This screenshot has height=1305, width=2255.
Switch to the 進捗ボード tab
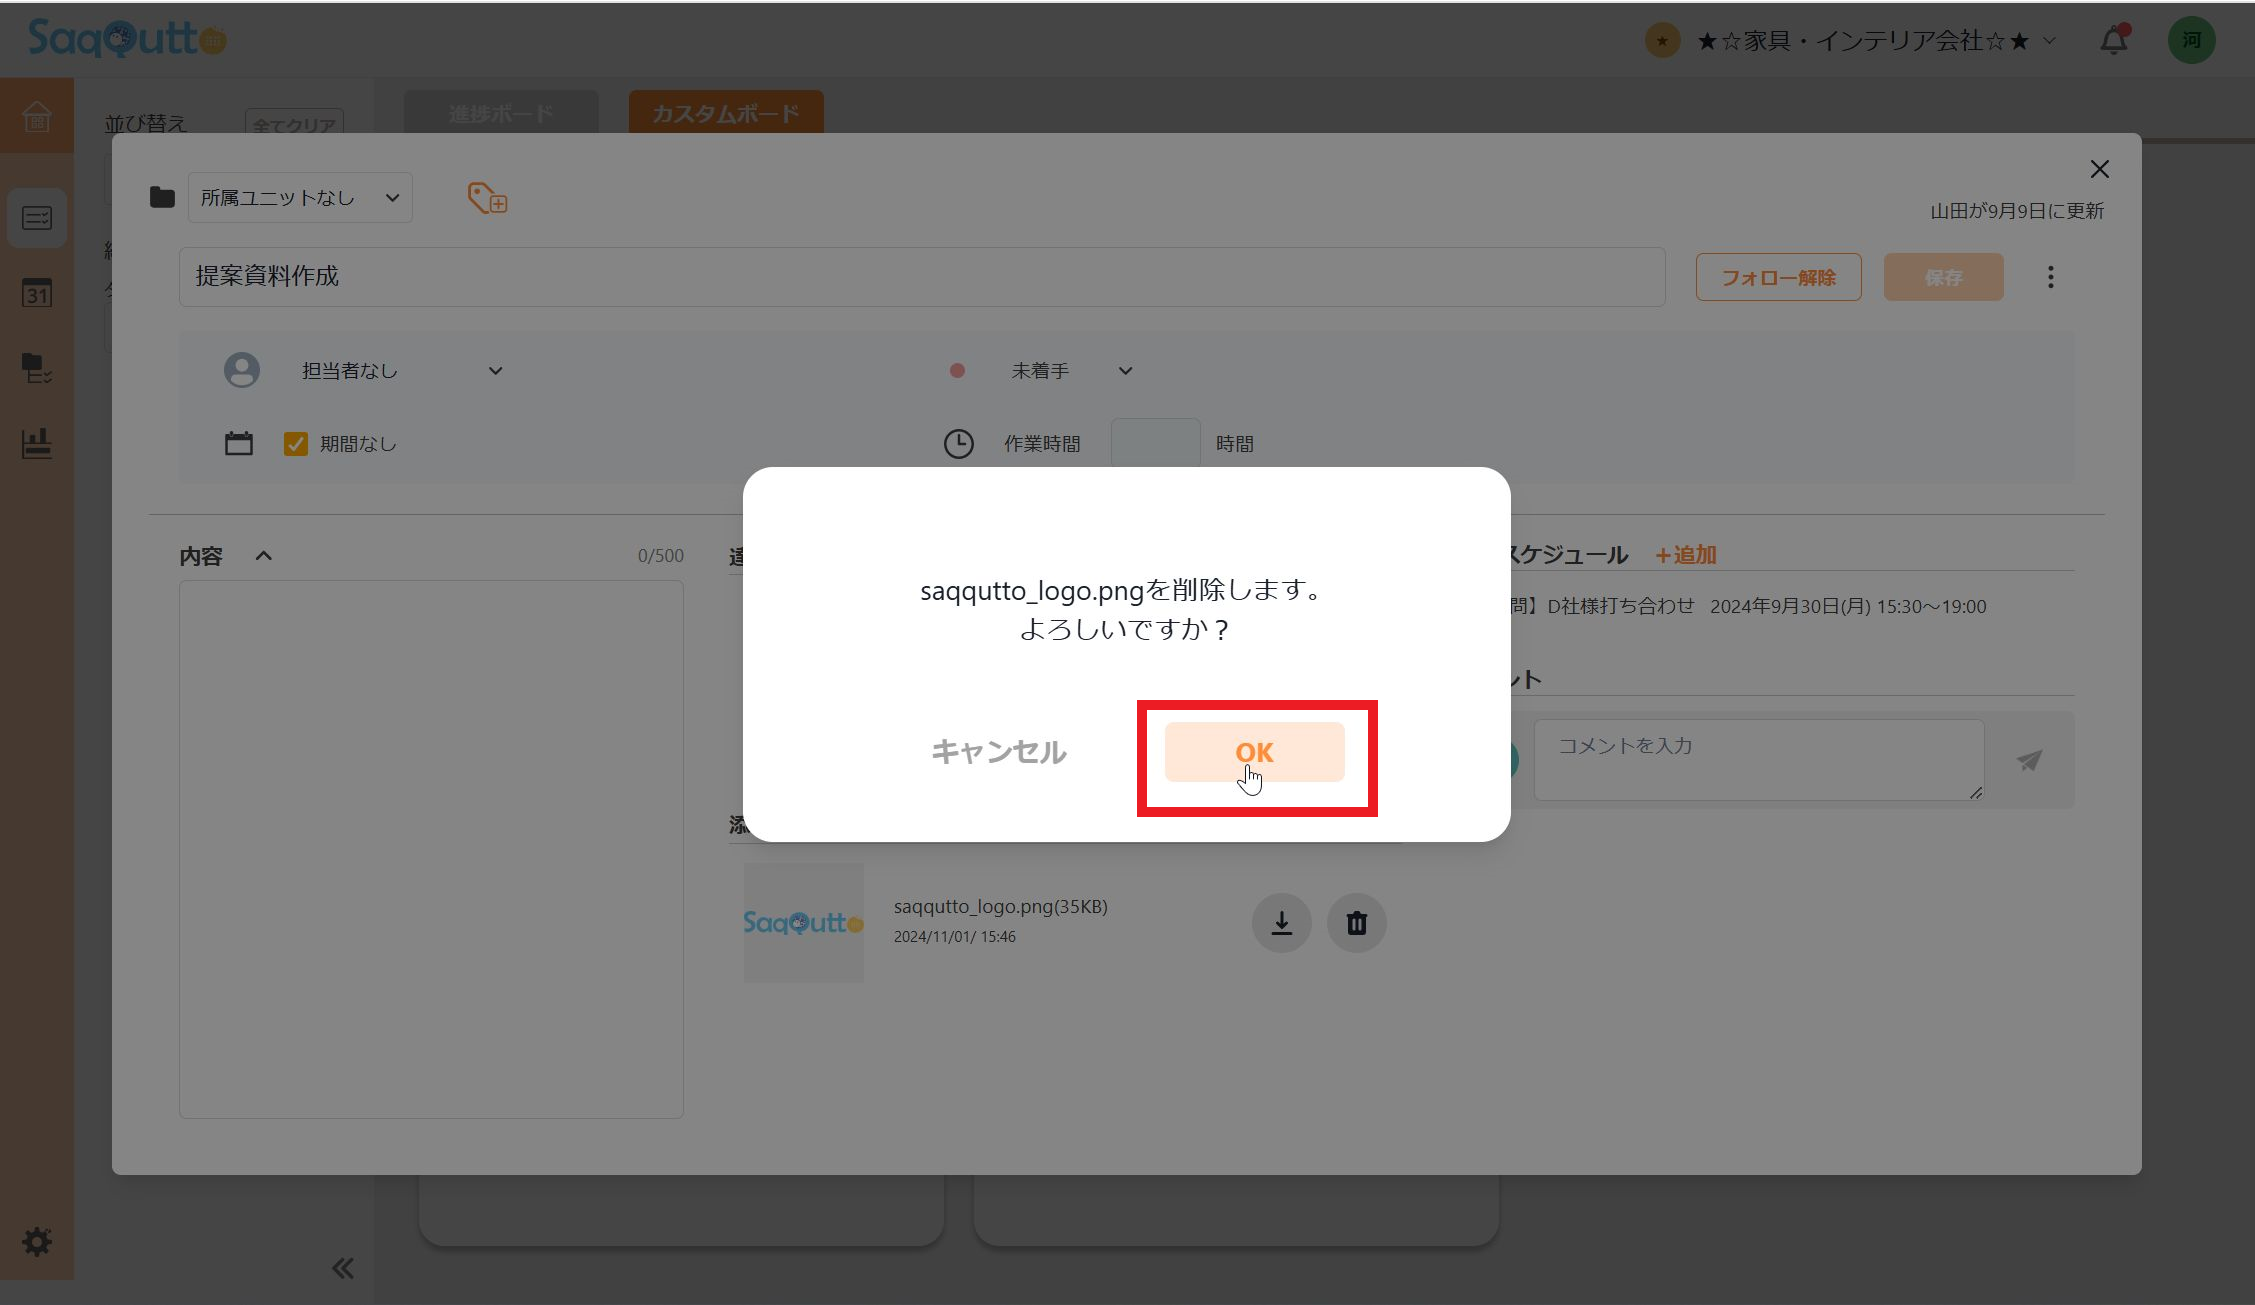[501, 113]
